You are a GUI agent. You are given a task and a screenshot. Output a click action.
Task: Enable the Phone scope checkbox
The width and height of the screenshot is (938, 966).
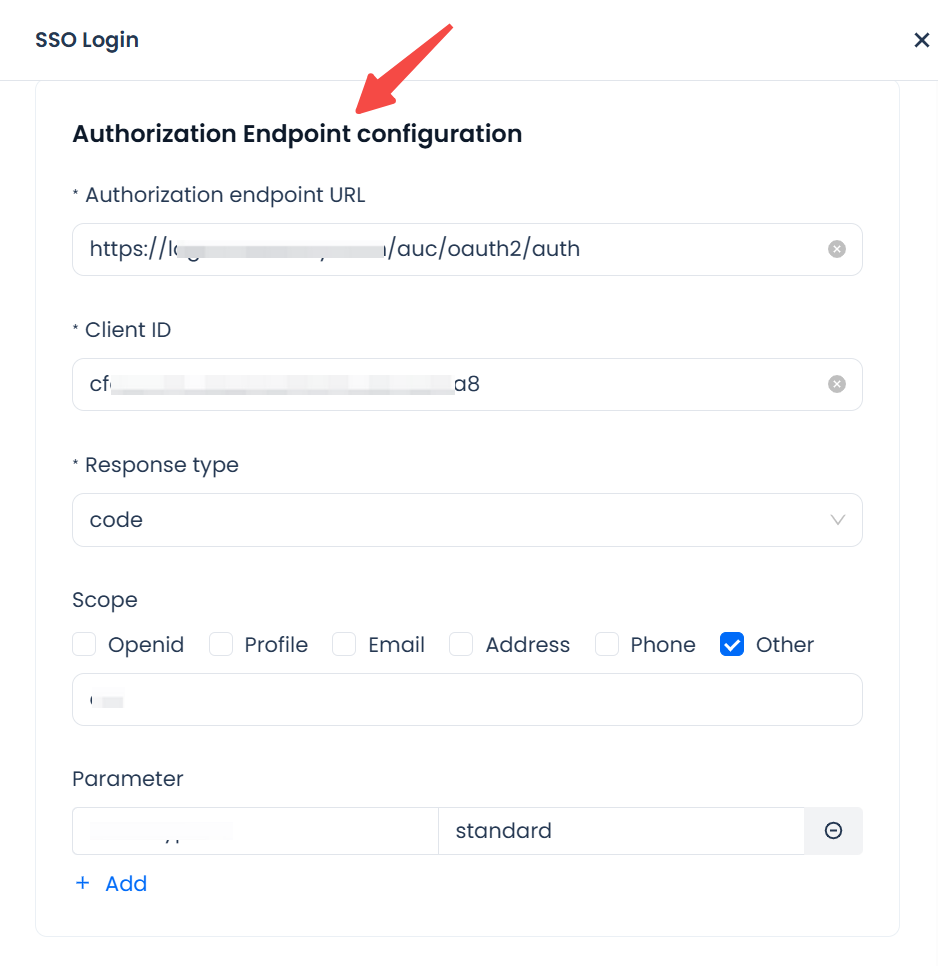[x=607, y=645]
